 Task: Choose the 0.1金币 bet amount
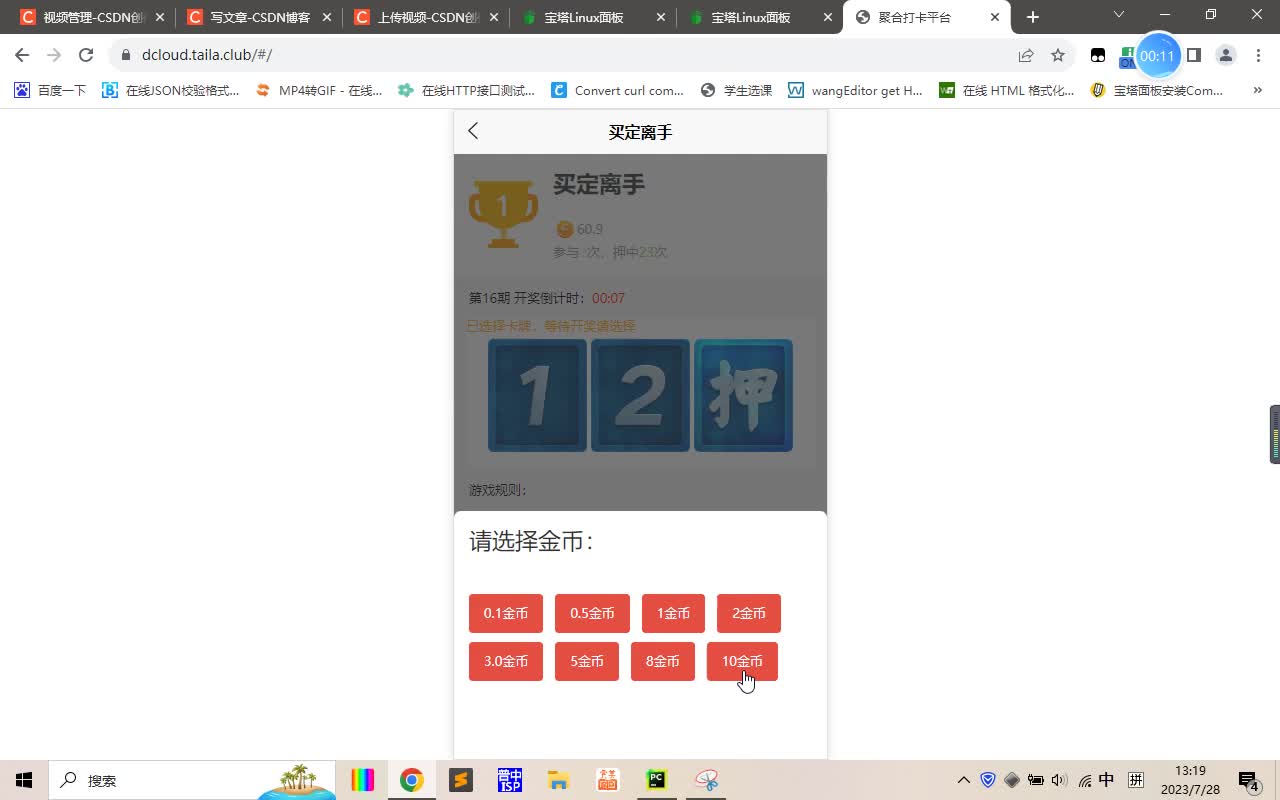[x=506, y=613]
